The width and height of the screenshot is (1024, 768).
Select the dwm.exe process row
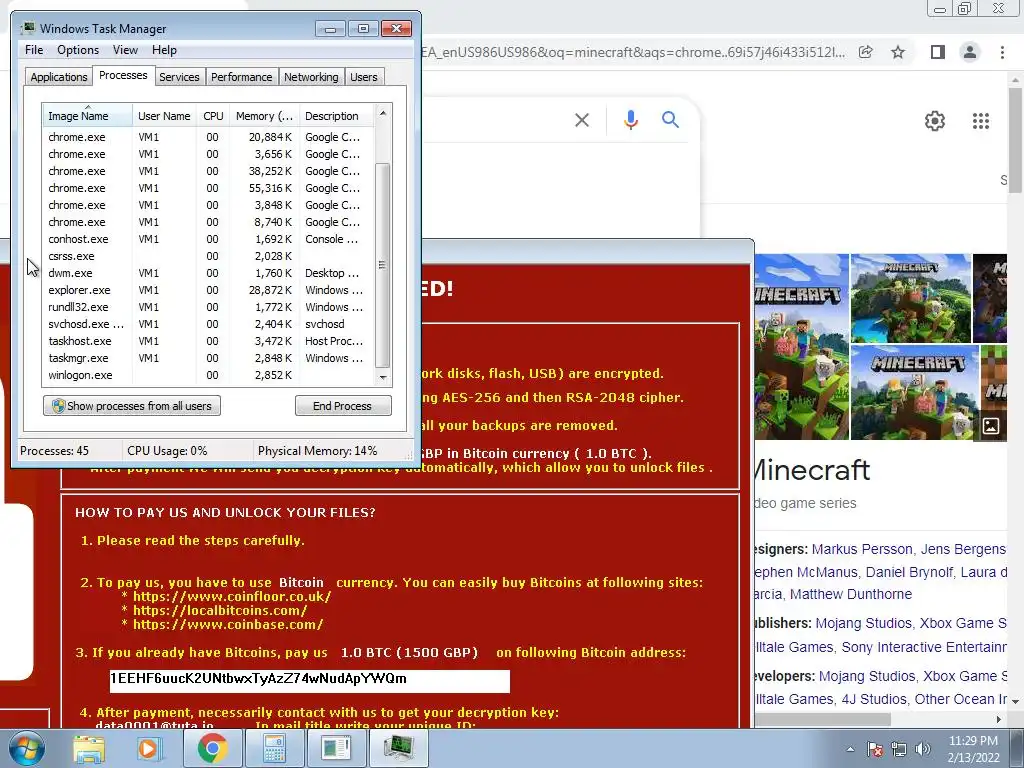point(209,273)
